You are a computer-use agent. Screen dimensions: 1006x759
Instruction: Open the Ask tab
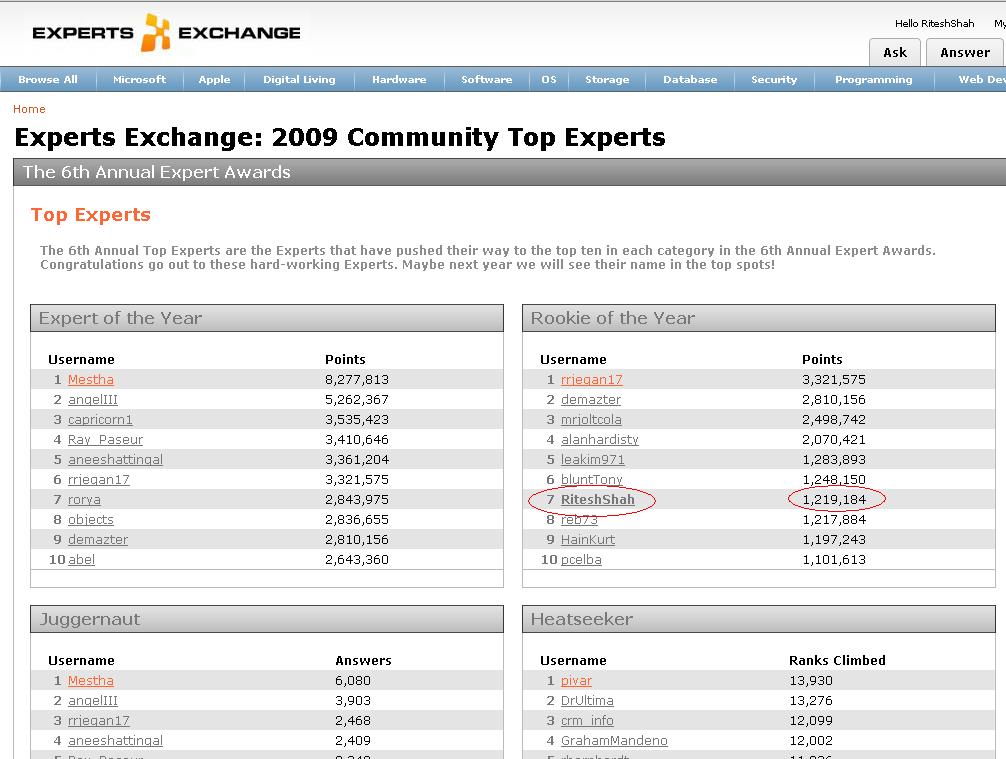tap(895, 53)
